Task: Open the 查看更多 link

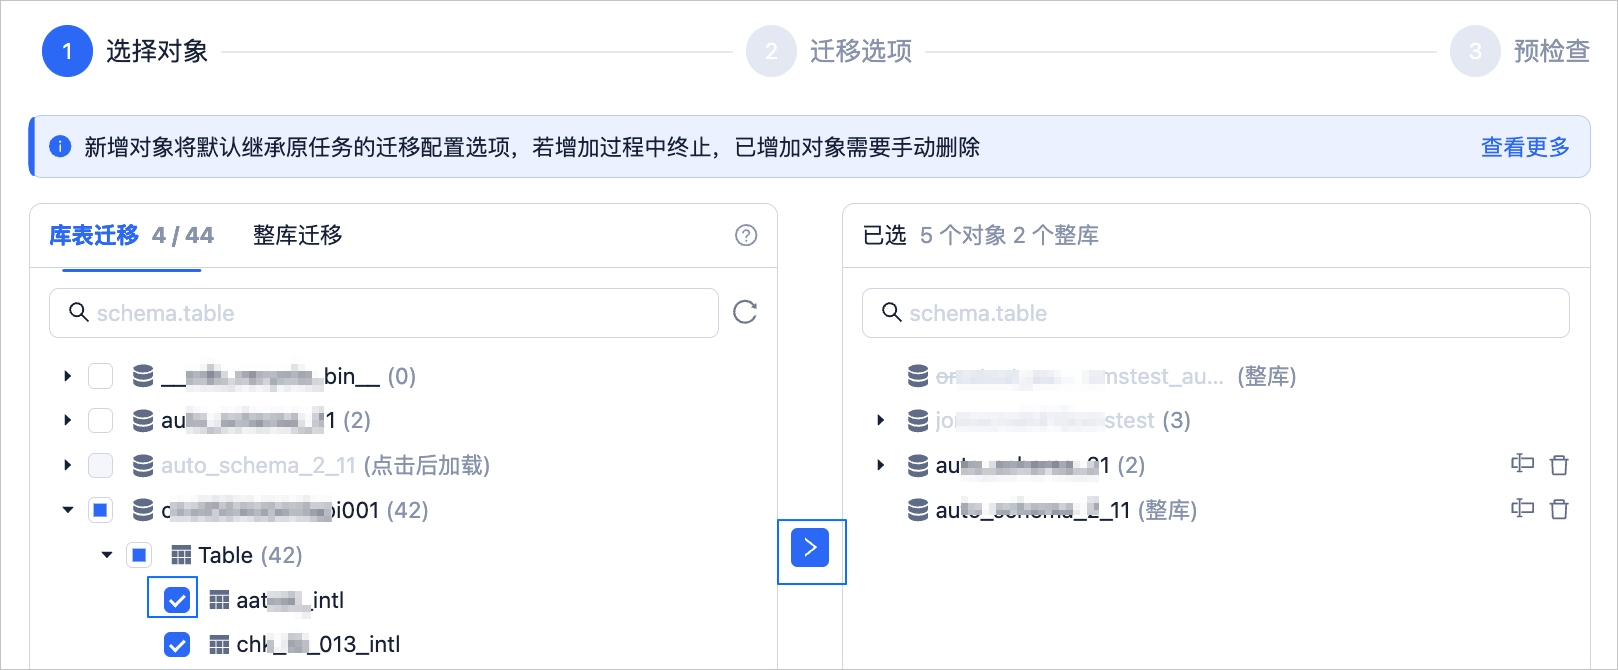Action: pos(1525,147)
